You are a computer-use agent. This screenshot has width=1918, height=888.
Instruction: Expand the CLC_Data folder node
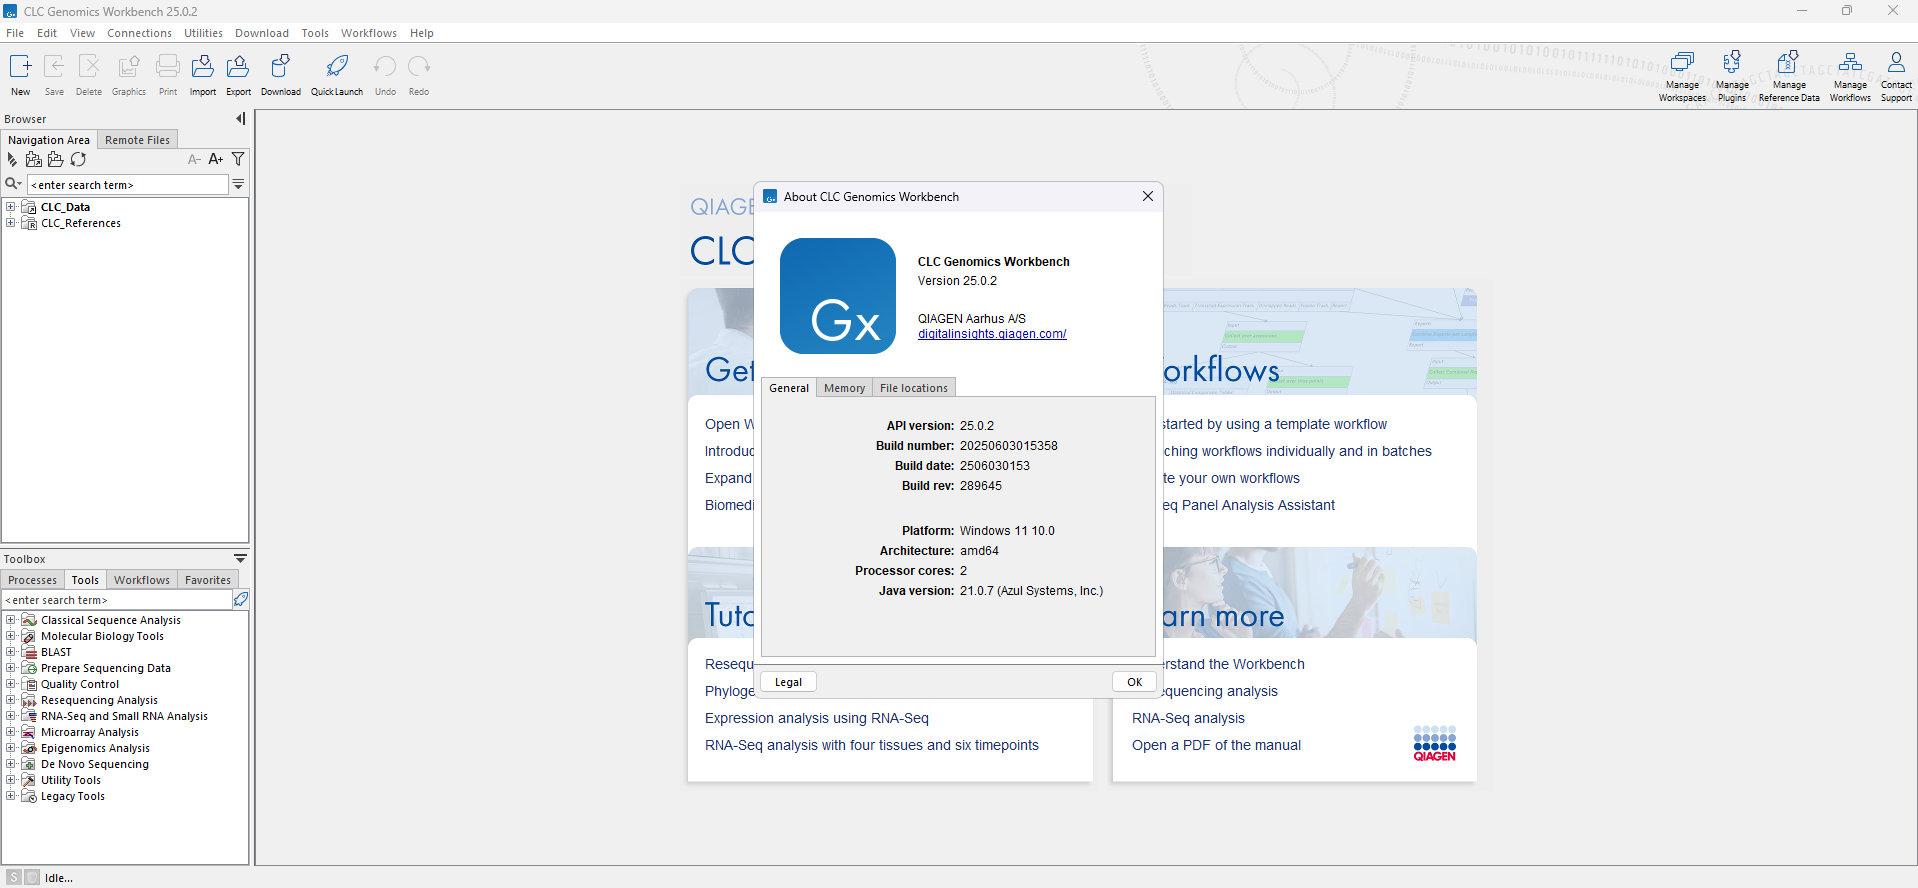pos(11,207)
